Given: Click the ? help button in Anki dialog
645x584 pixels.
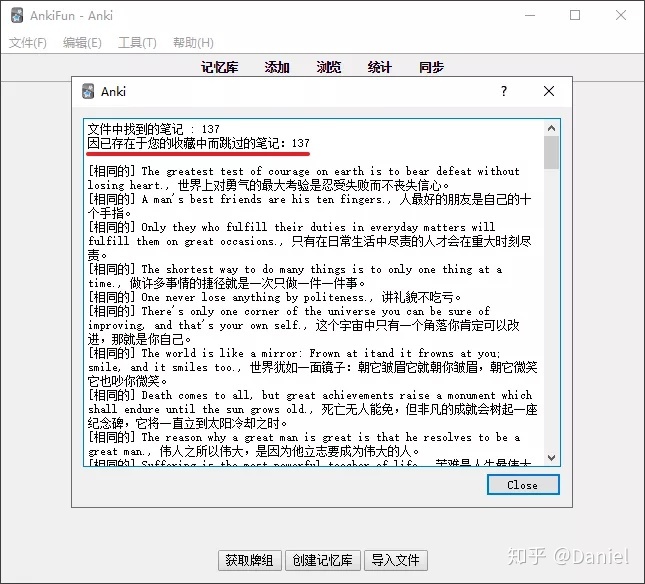Looking at the screenshot, I should pos(504,91).
